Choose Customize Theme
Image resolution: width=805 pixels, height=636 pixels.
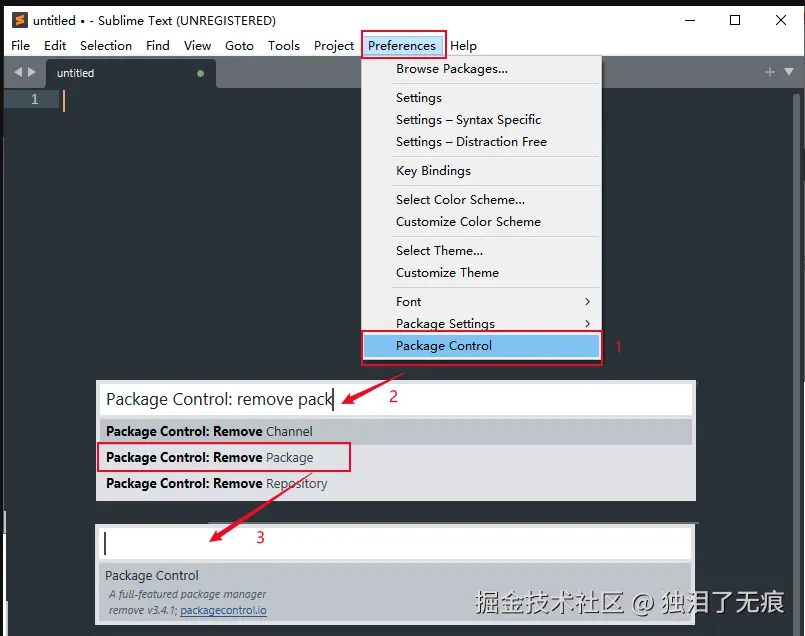click(481, 273)
